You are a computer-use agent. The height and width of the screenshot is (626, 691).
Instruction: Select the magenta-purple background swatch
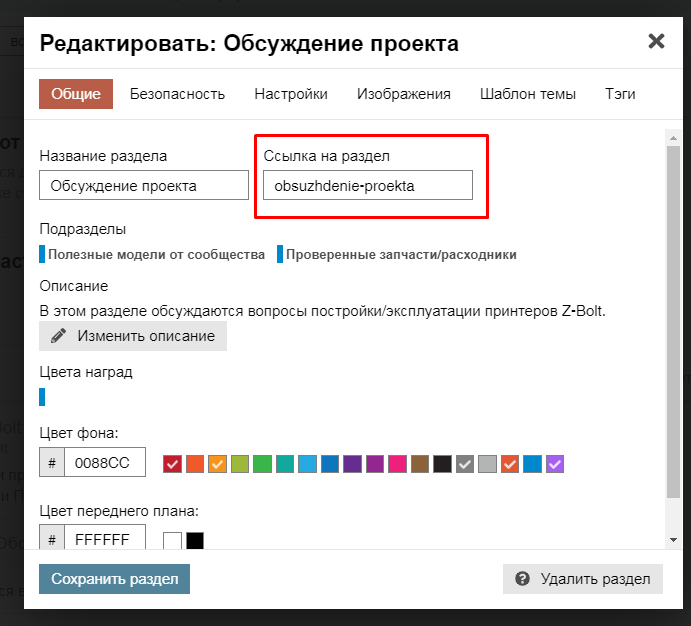375,464
